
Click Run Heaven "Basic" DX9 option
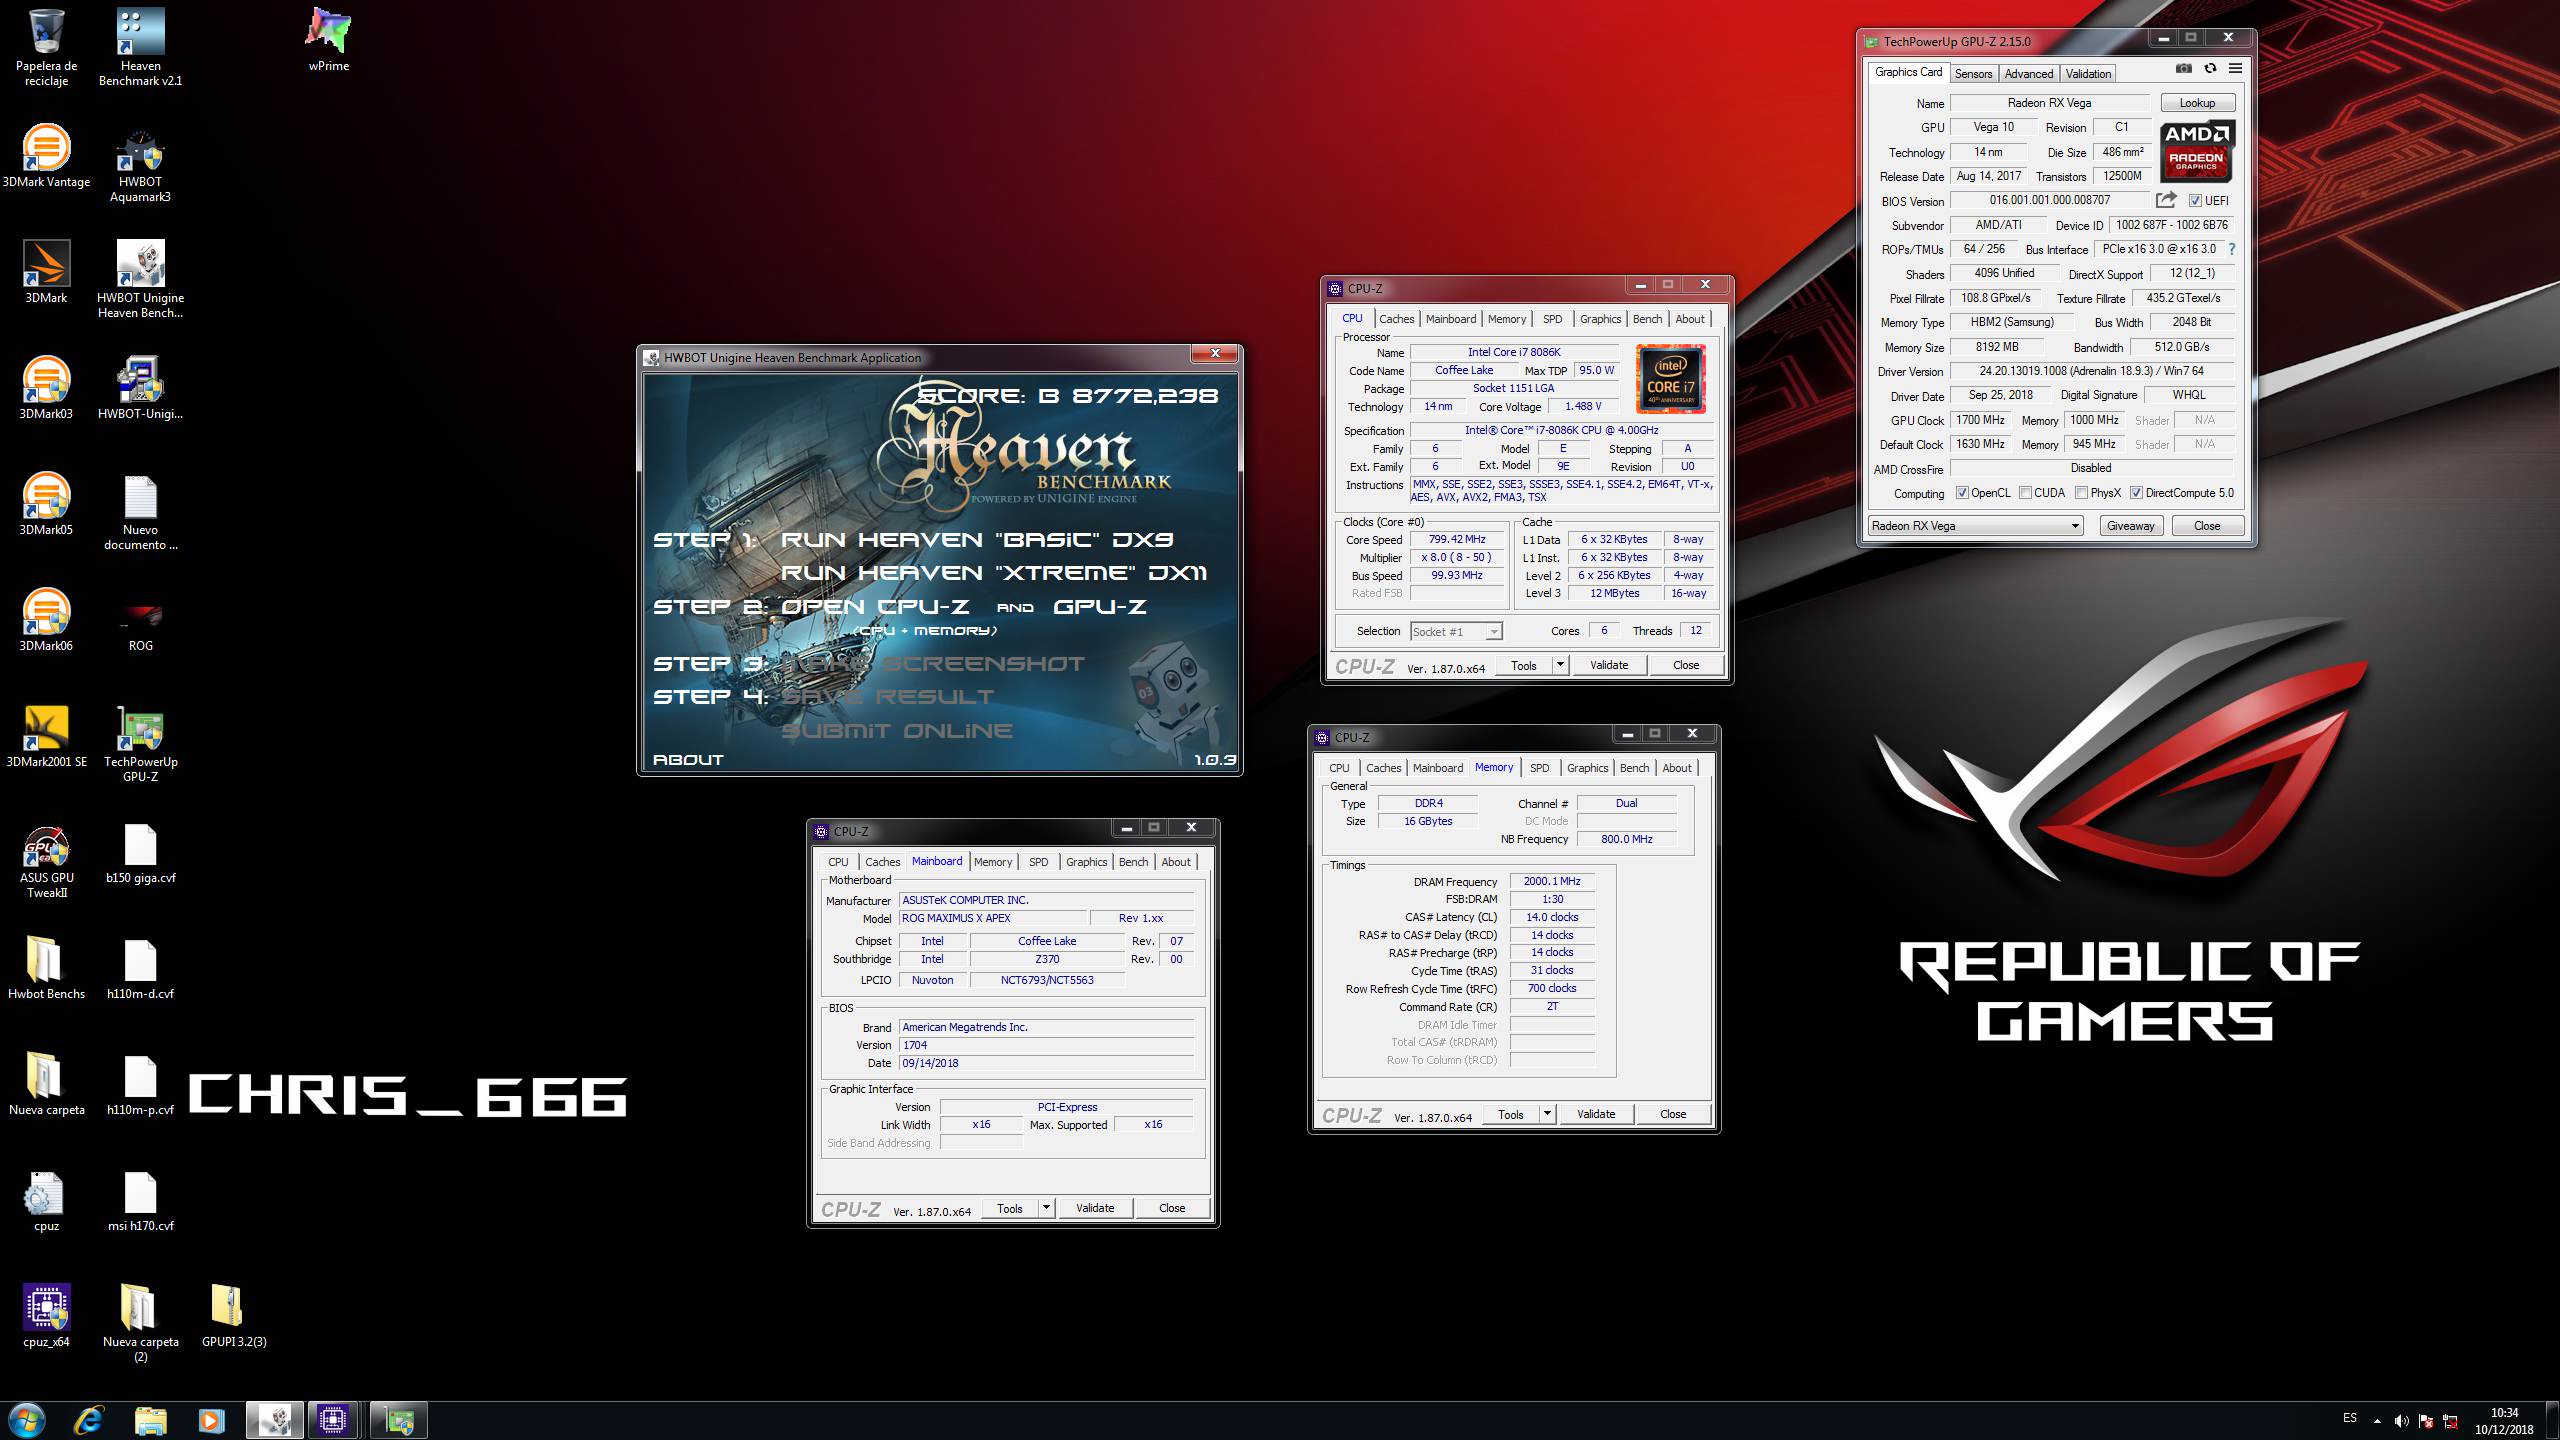click(x=977, y=540)
